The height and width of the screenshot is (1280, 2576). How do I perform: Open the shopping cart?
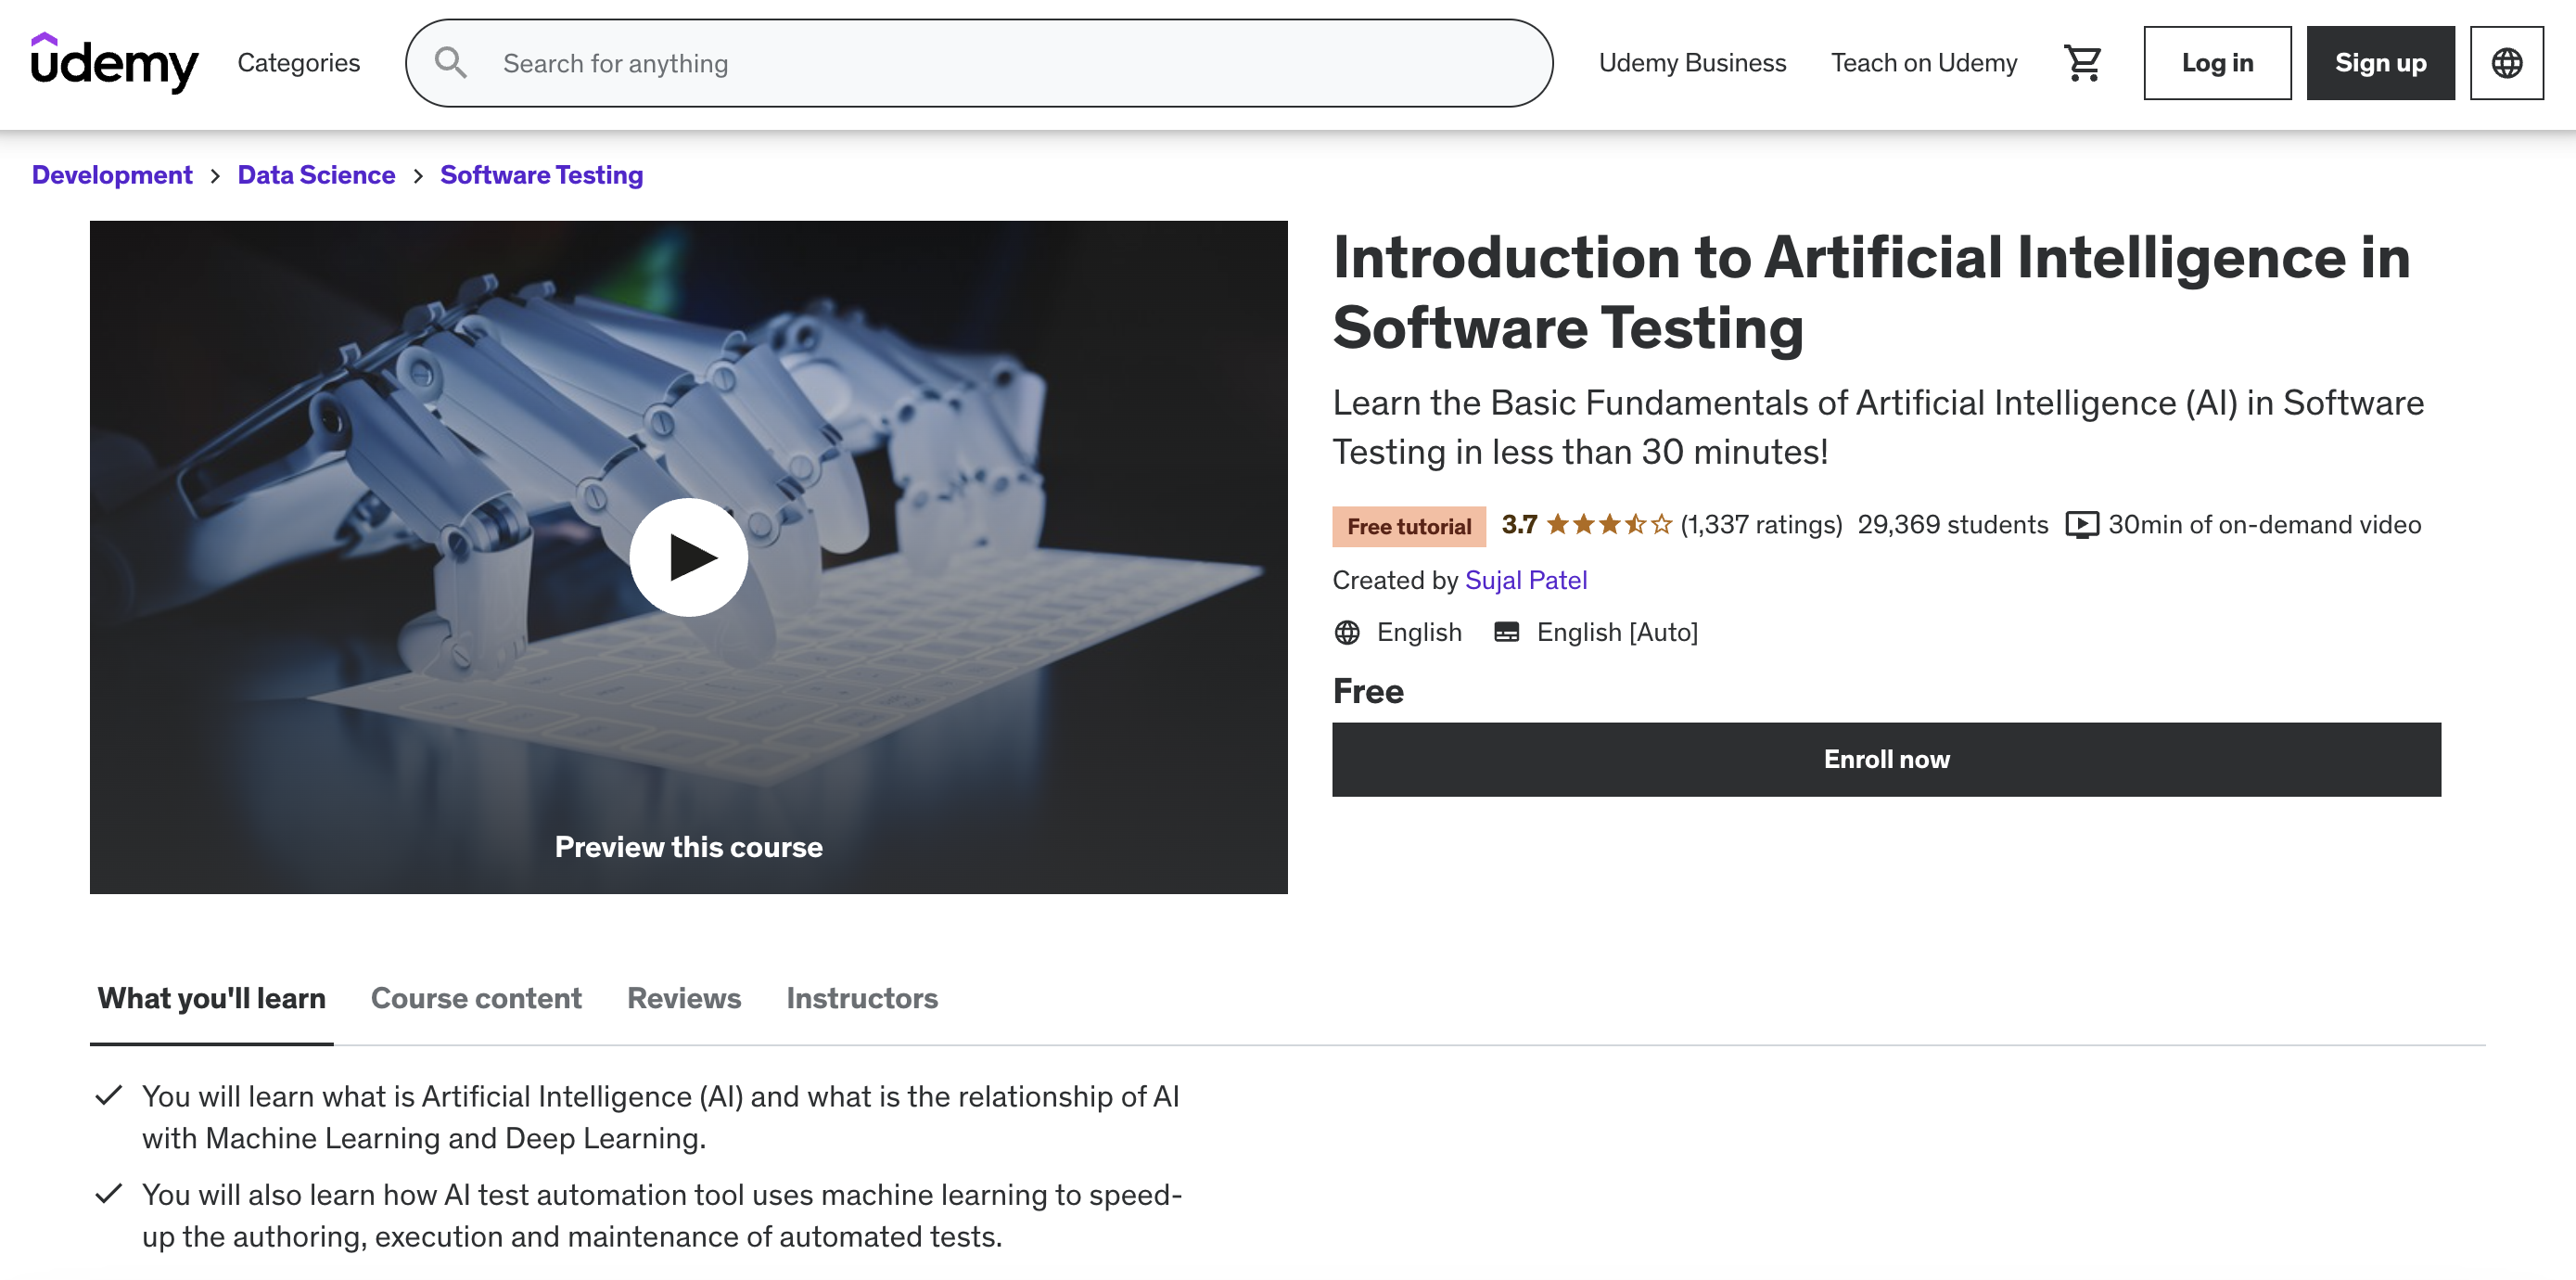2084,62
